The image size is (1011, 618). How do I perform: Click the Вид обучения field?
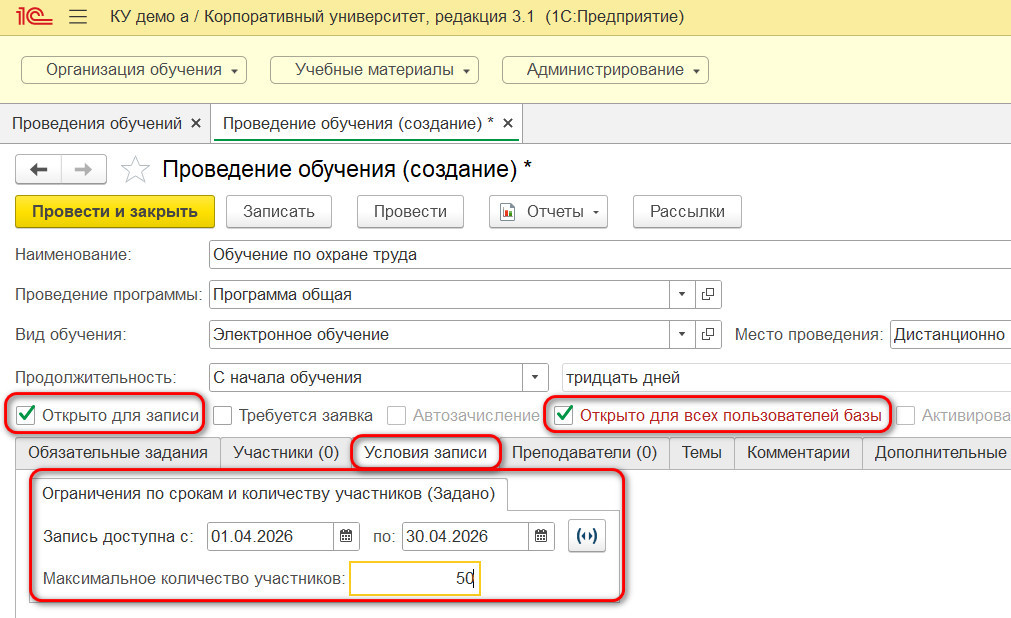(x=440, y=334)
